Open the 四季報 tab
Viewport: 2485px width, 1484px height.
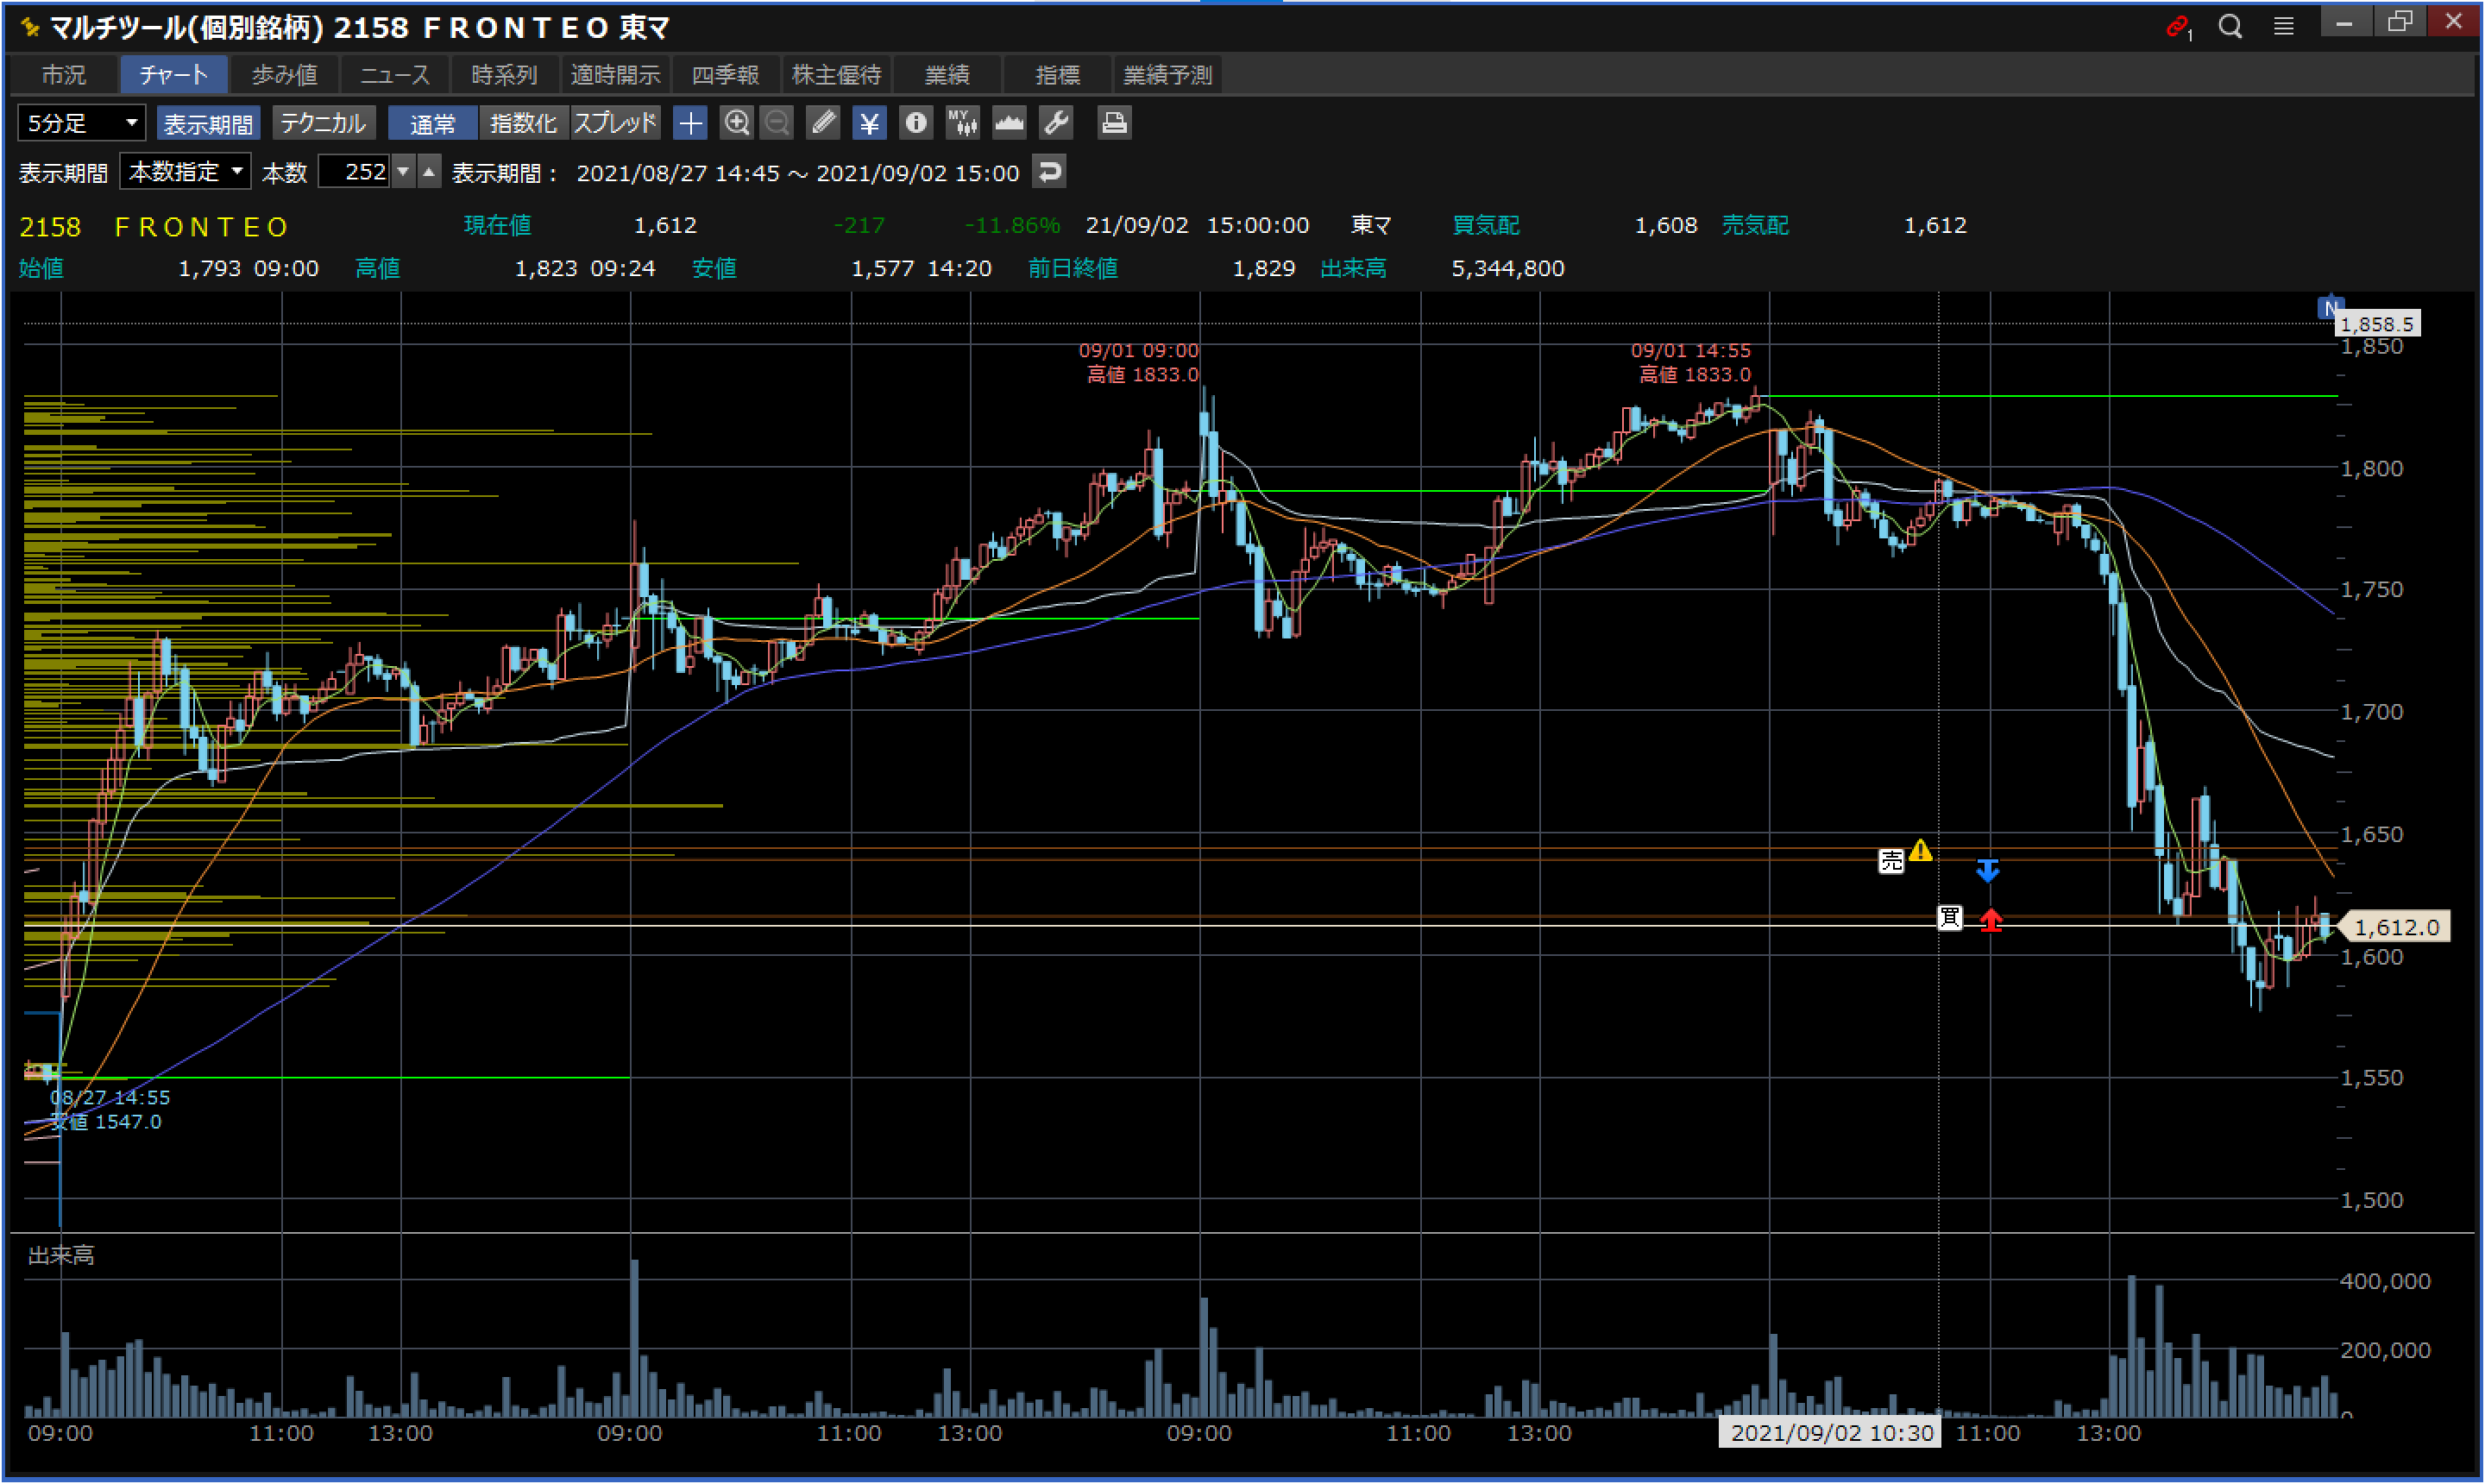pos(725,75)
